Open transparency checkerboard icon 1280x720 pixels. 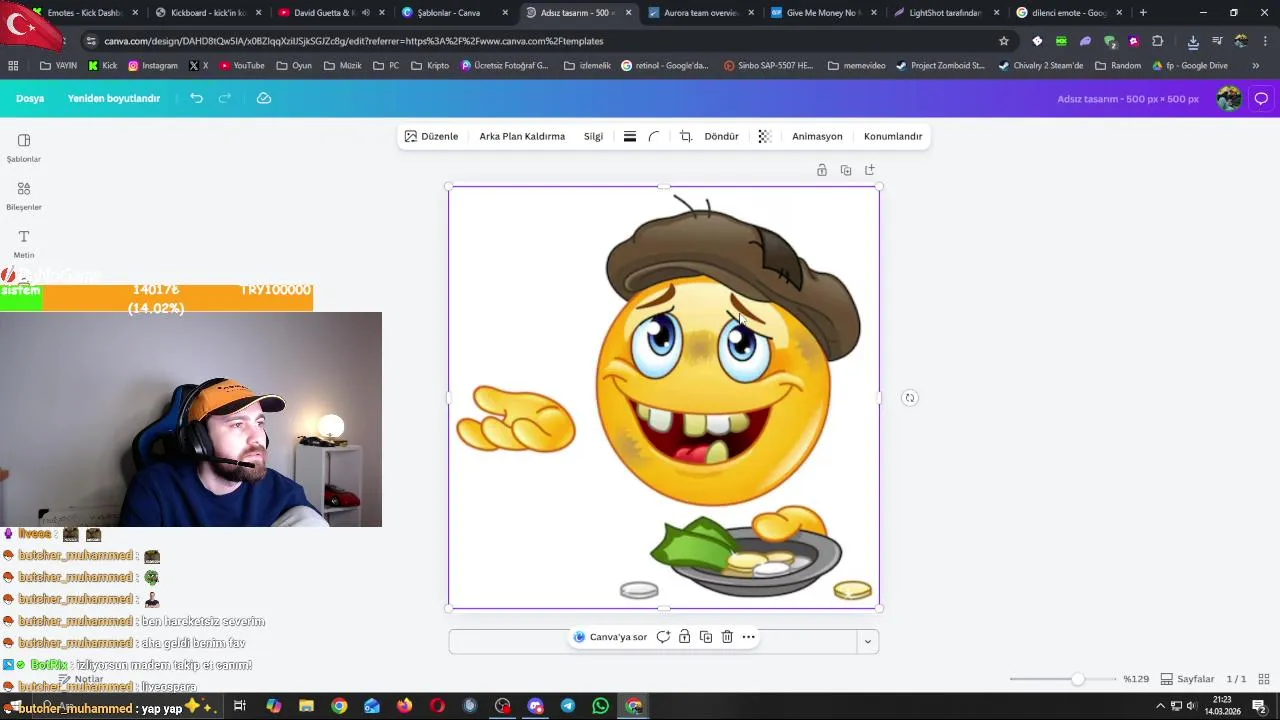coord(765,136)
